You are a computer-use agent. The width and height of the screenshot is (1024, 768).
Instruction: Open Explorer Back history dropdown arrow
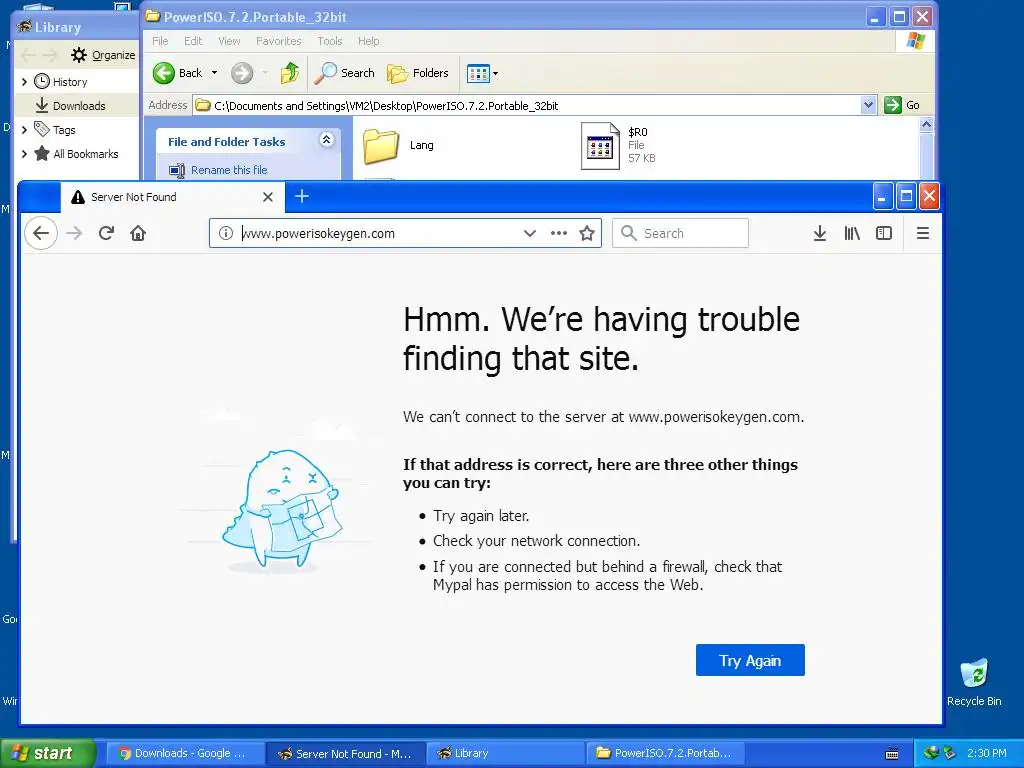tap(214, 73)
